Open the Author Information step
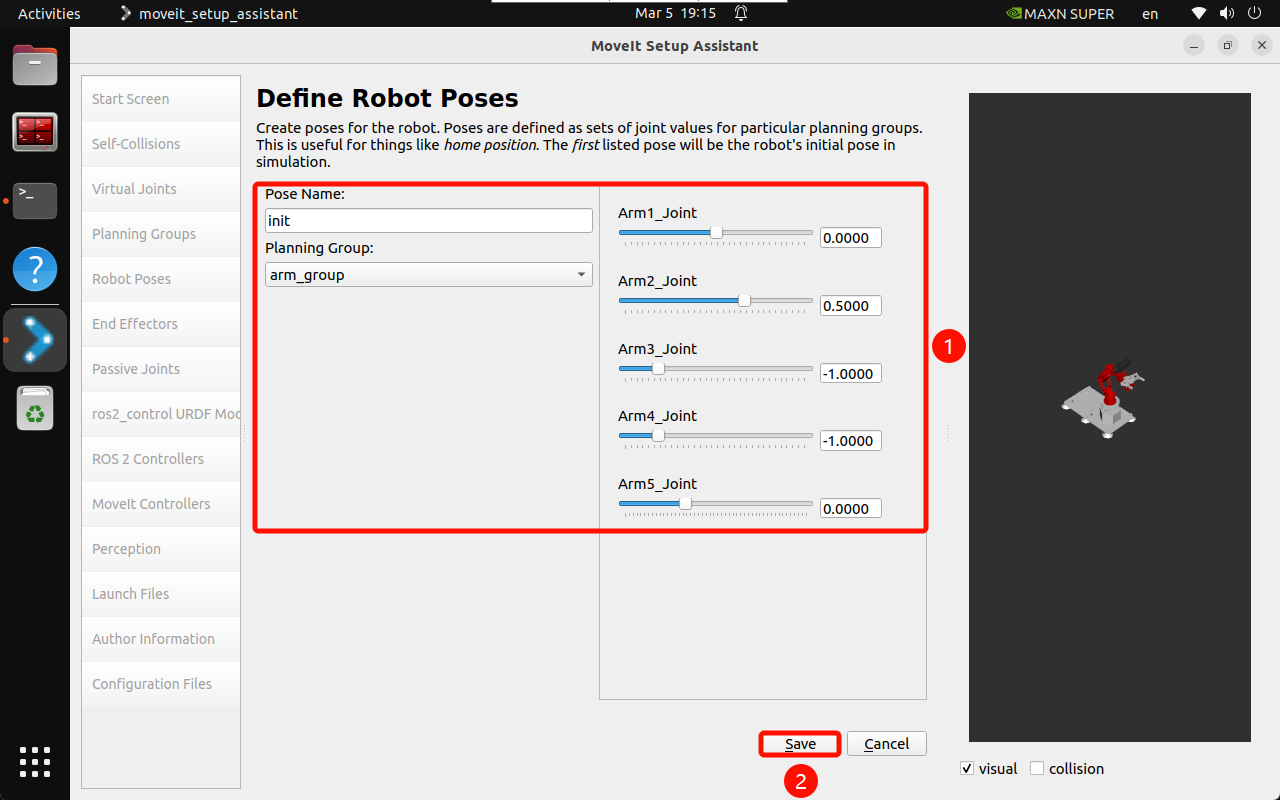Screen dimensions: 1280x800 [x=161, y=639]
